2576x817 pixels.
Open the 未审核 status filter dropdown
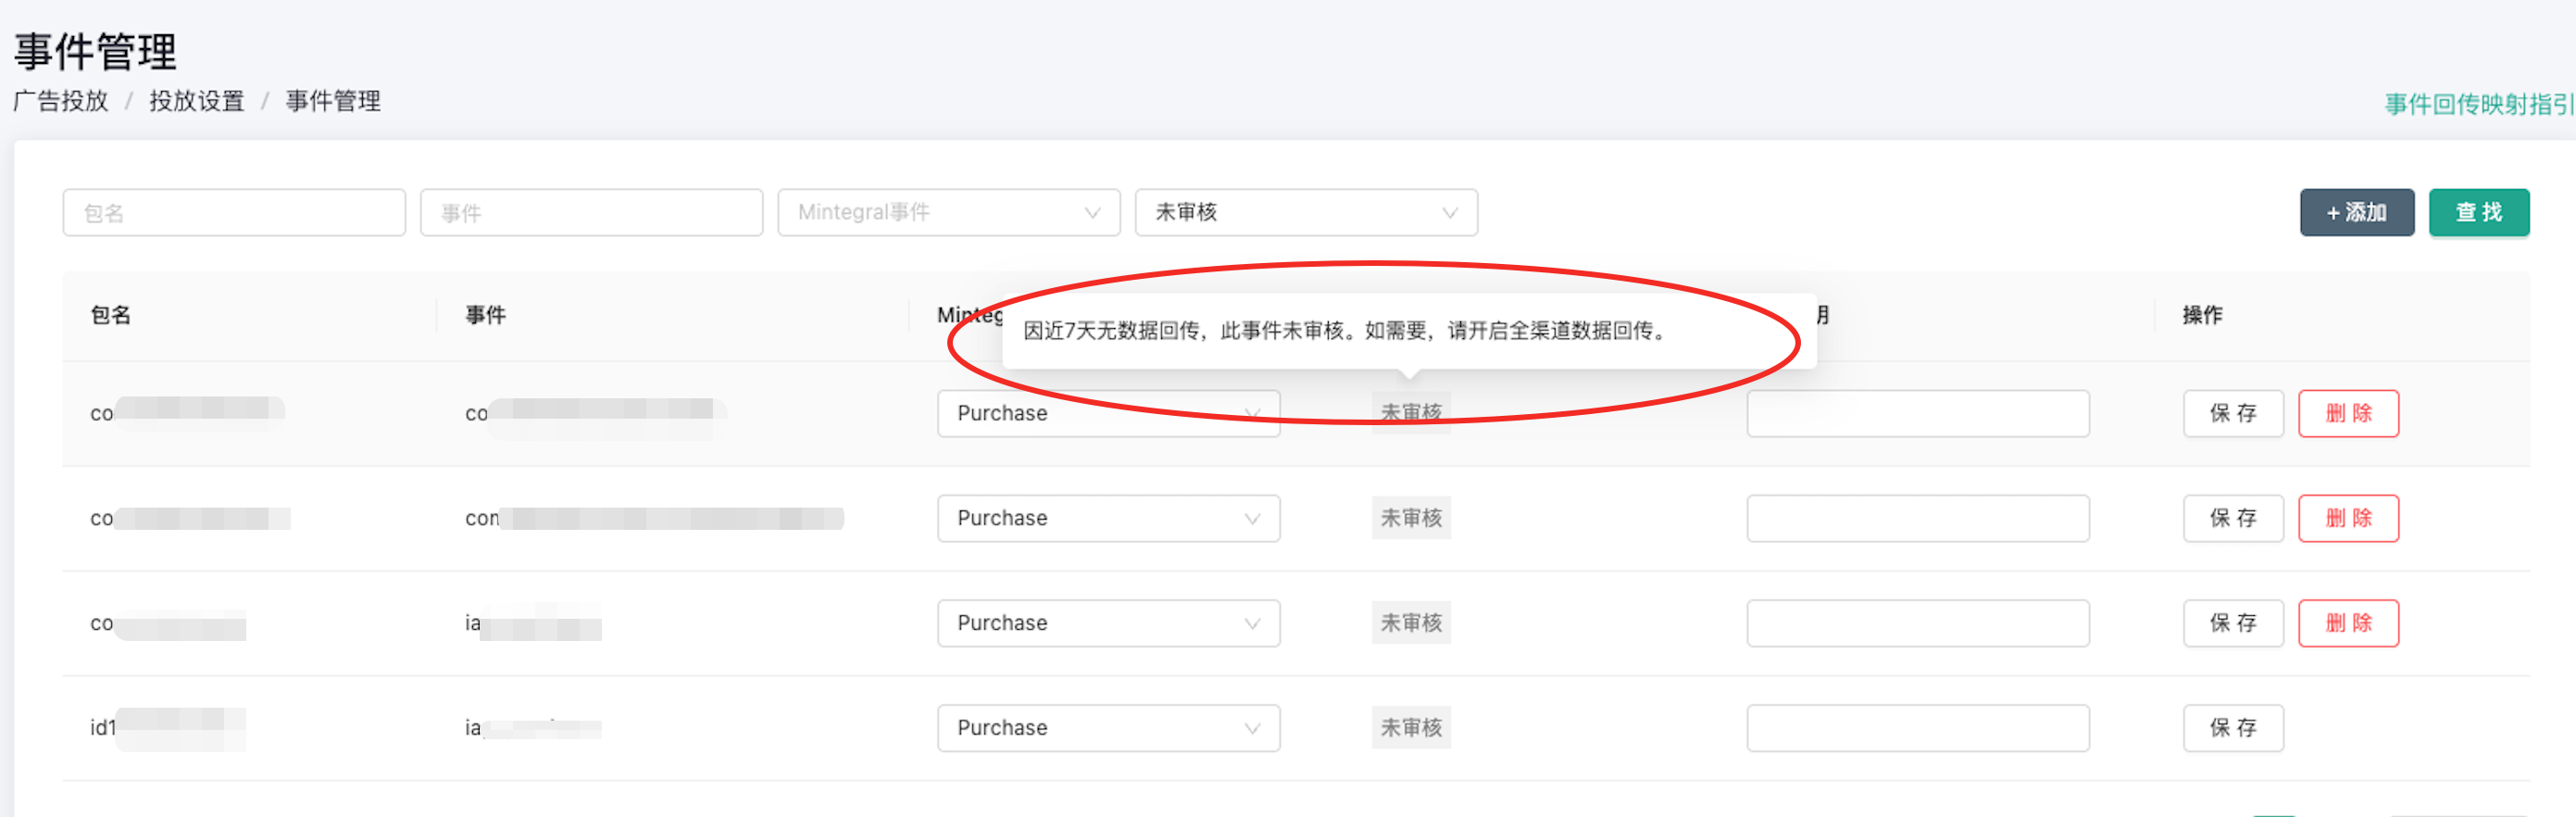tap(1306, 212)
